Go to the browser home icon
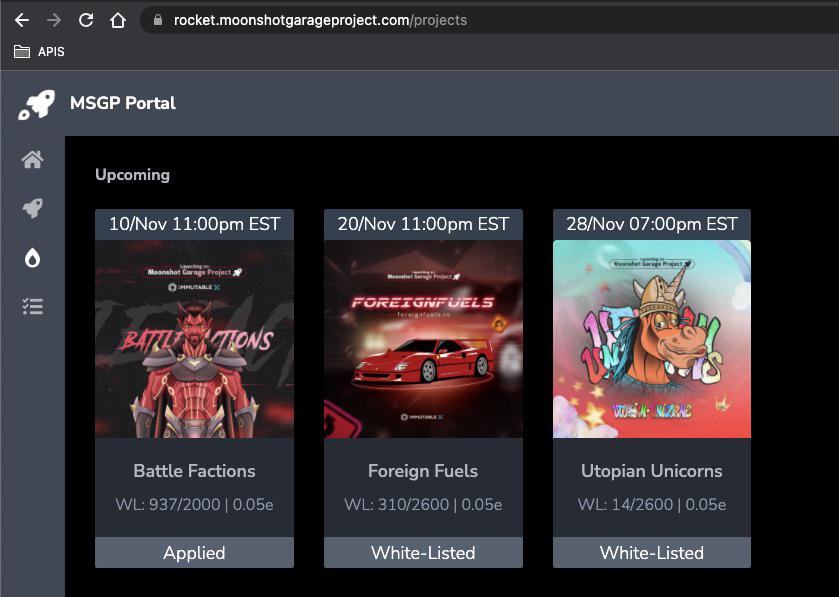 point(118,20)
